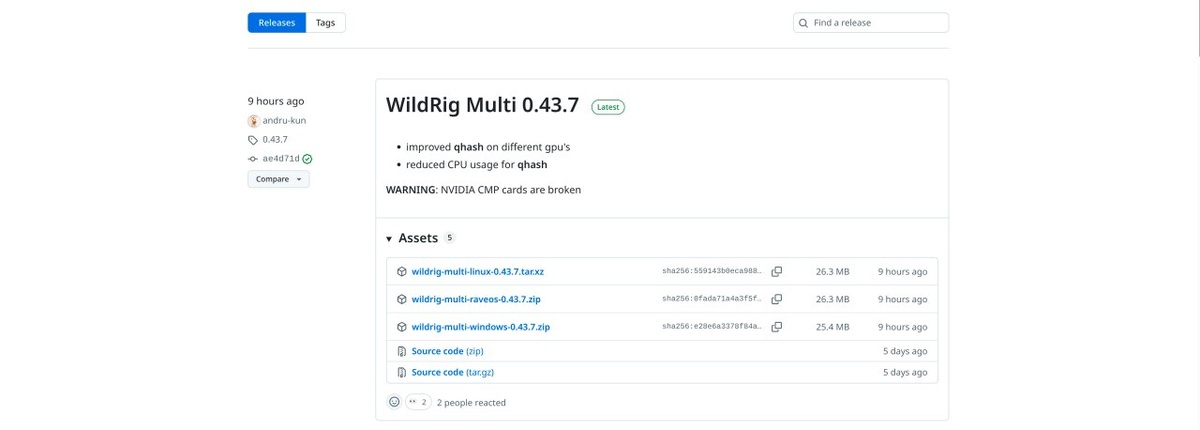
Task: Click the tag icon next to 0.43.7
Action: point(253,140)
